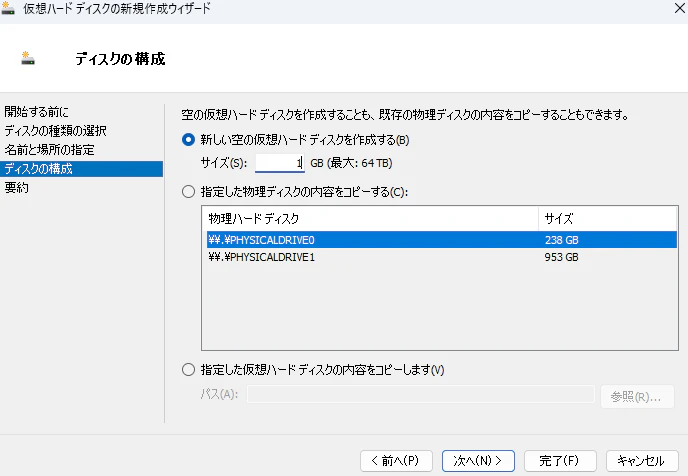This screenshot has height=476, width=688.
Task: Click the サイズ column header
Action: pyautogui.click(x=608, y=218)
